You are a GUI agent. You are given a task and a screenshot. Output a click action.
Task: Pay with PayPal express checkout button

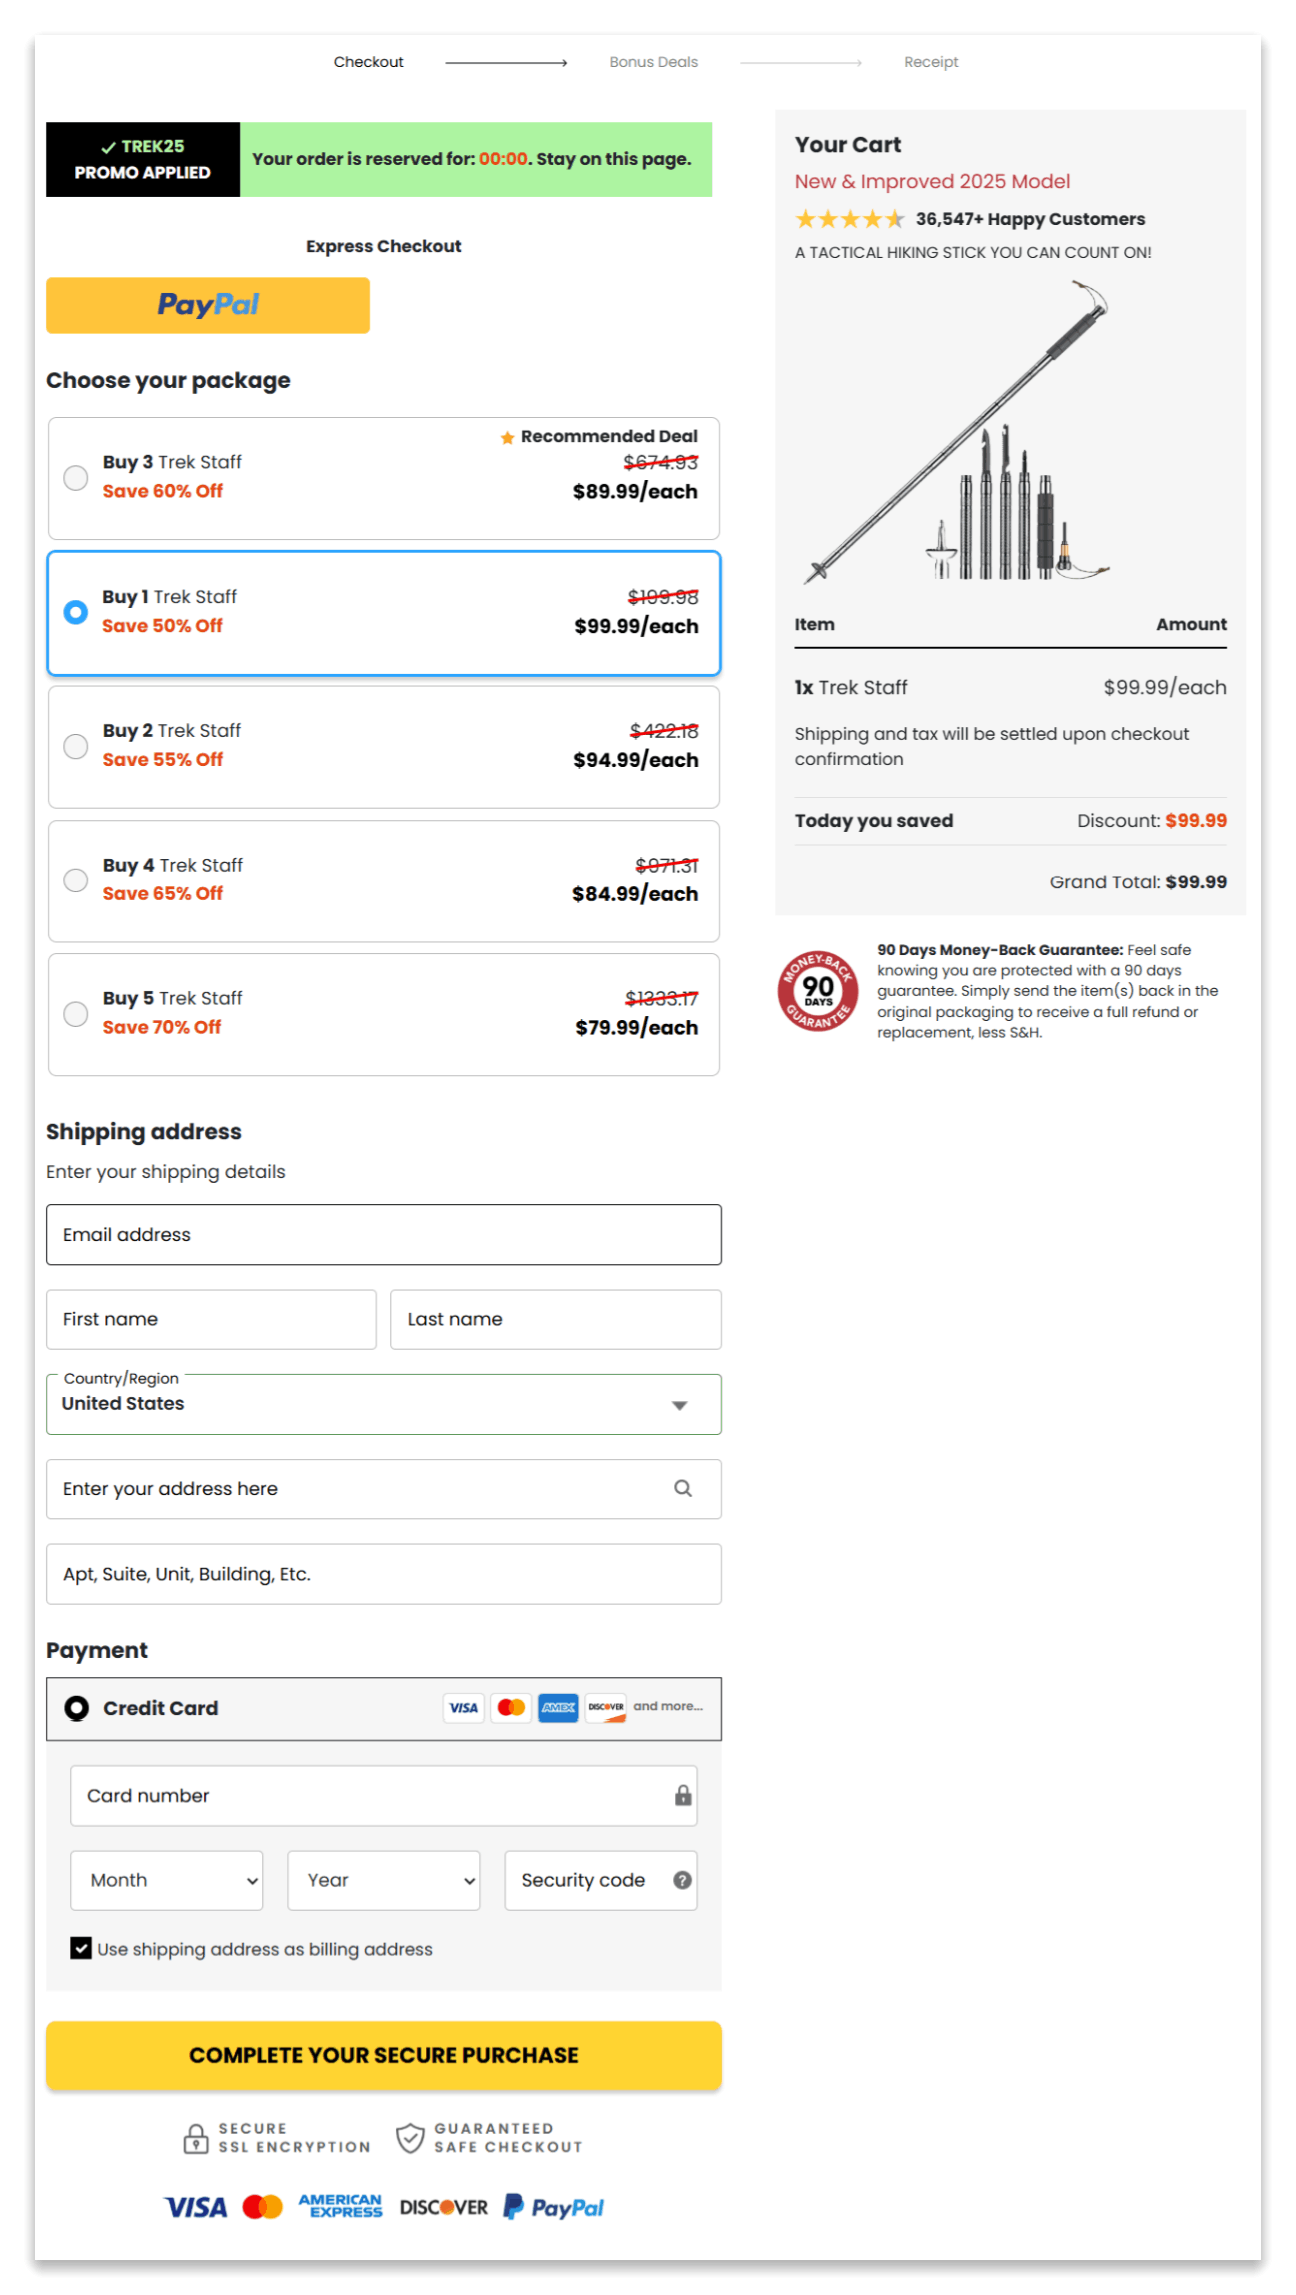[208, 305]
